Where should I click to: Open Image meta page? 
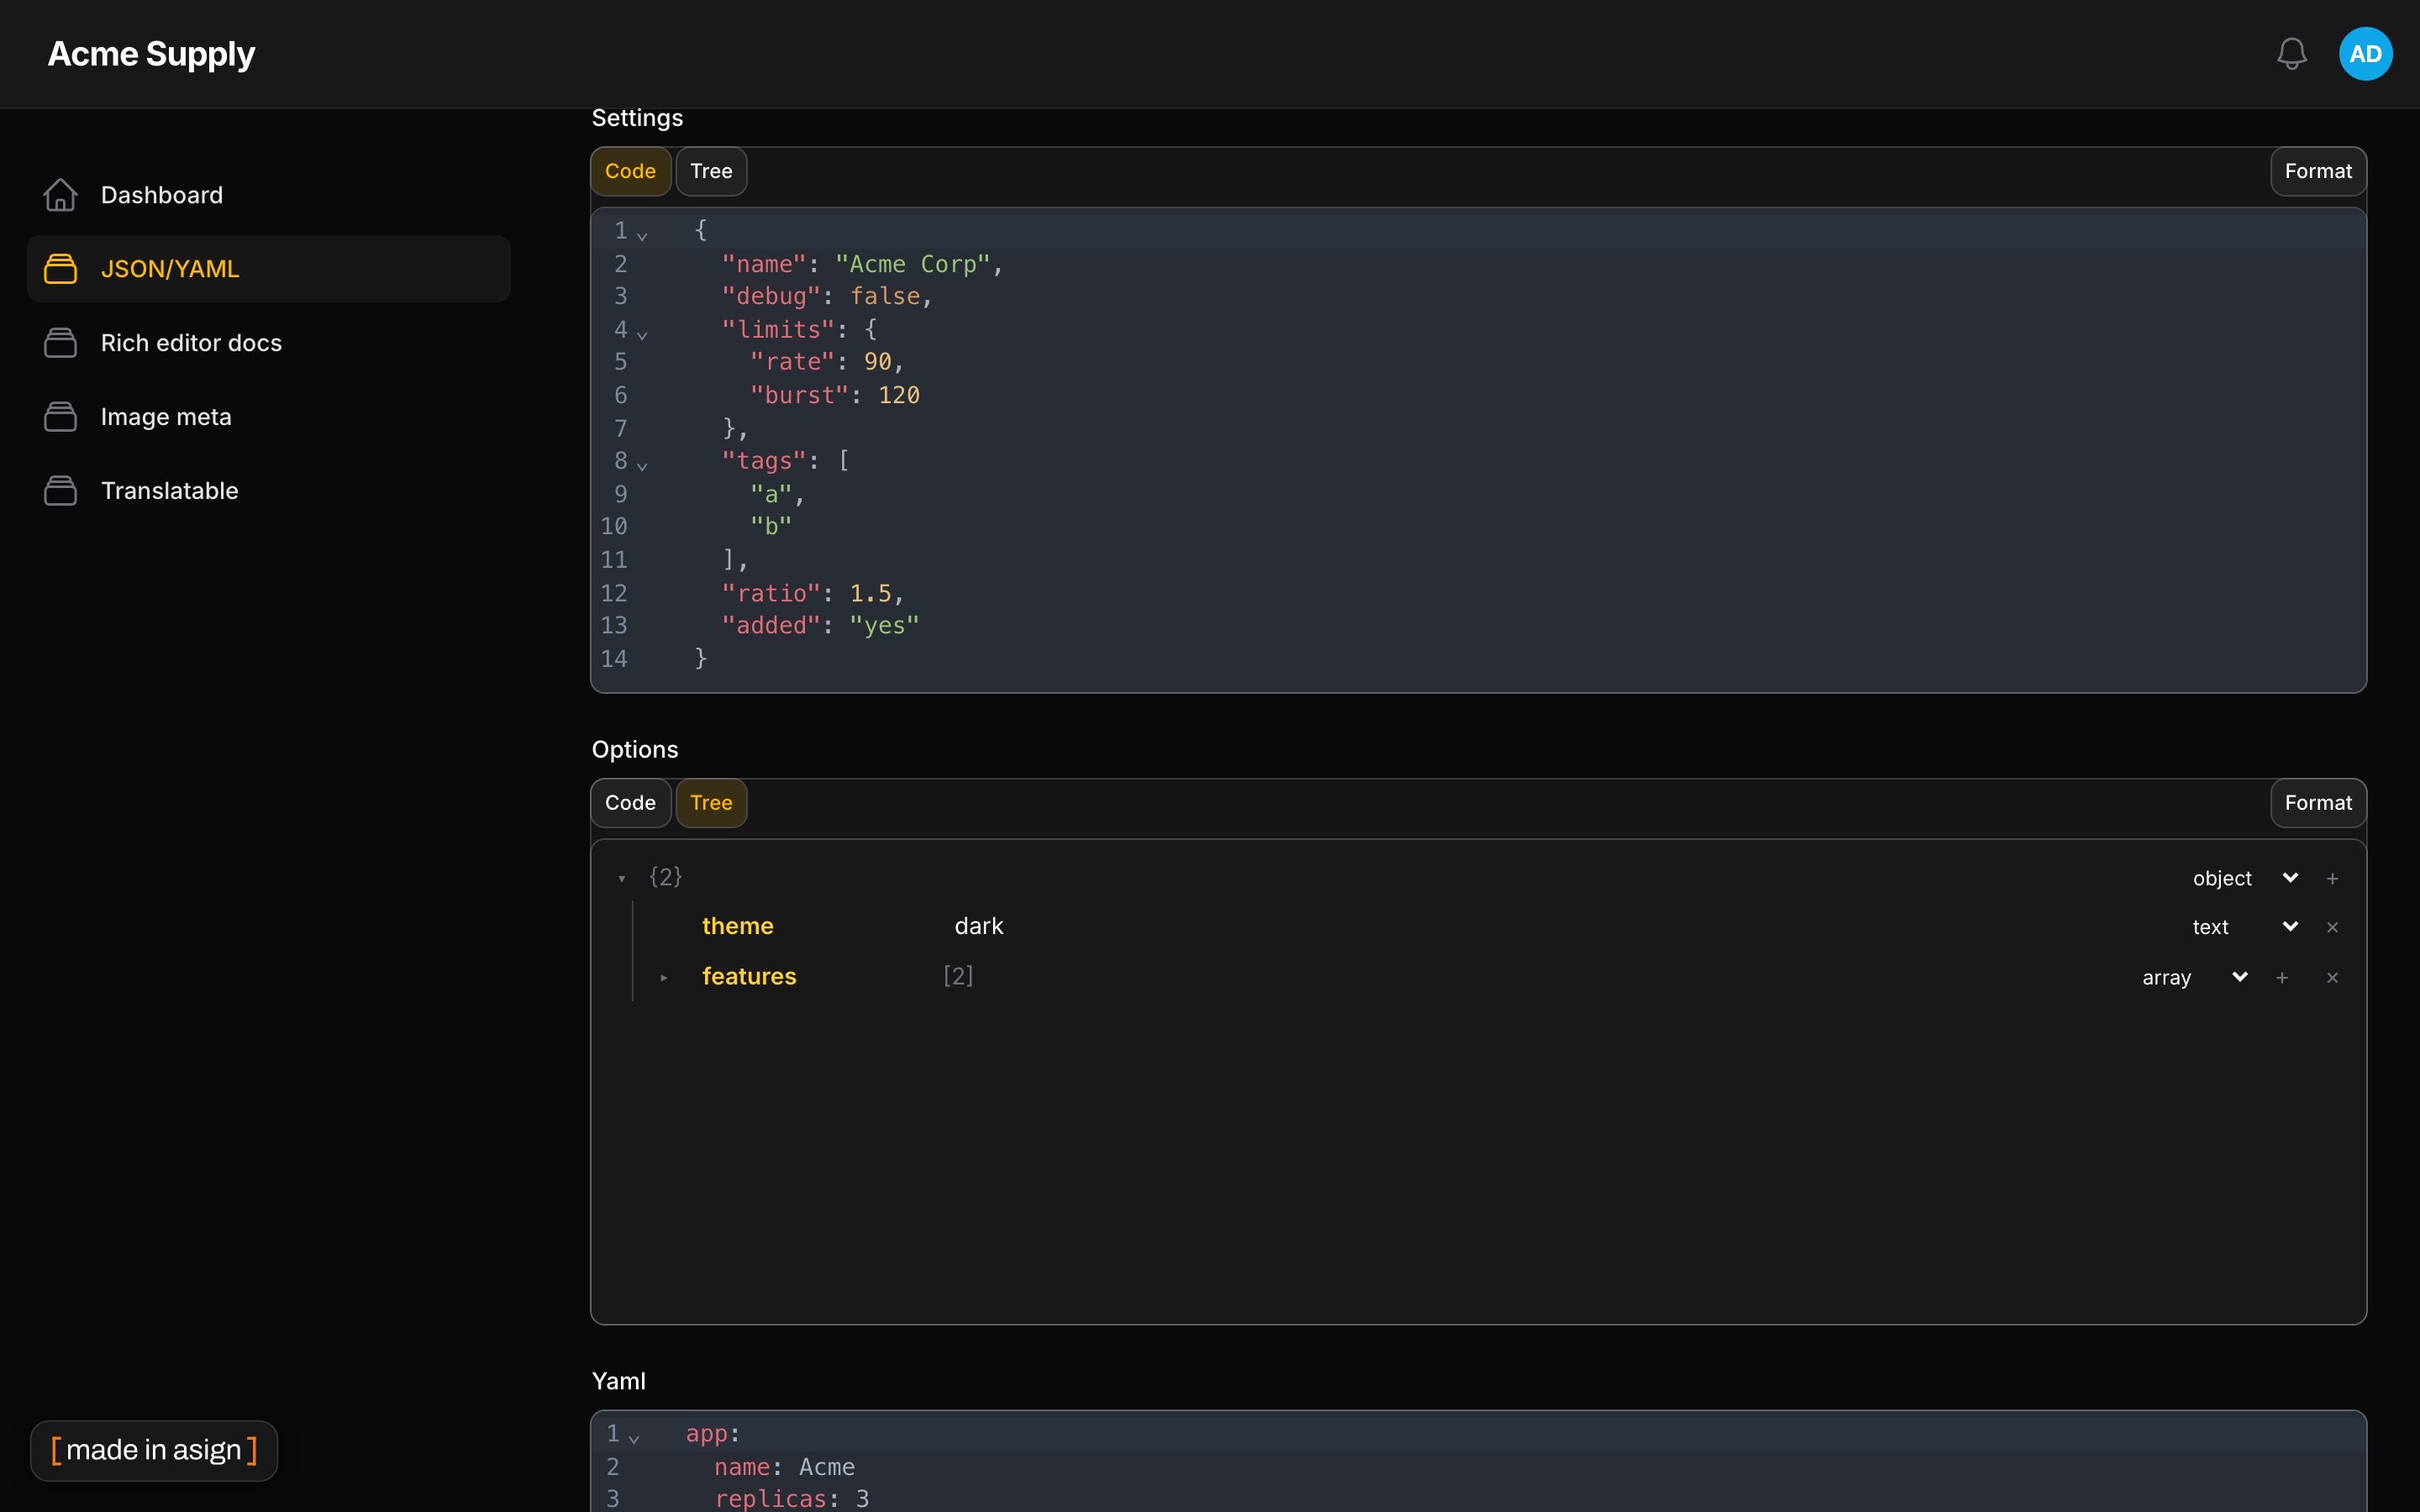pos(269,417)
